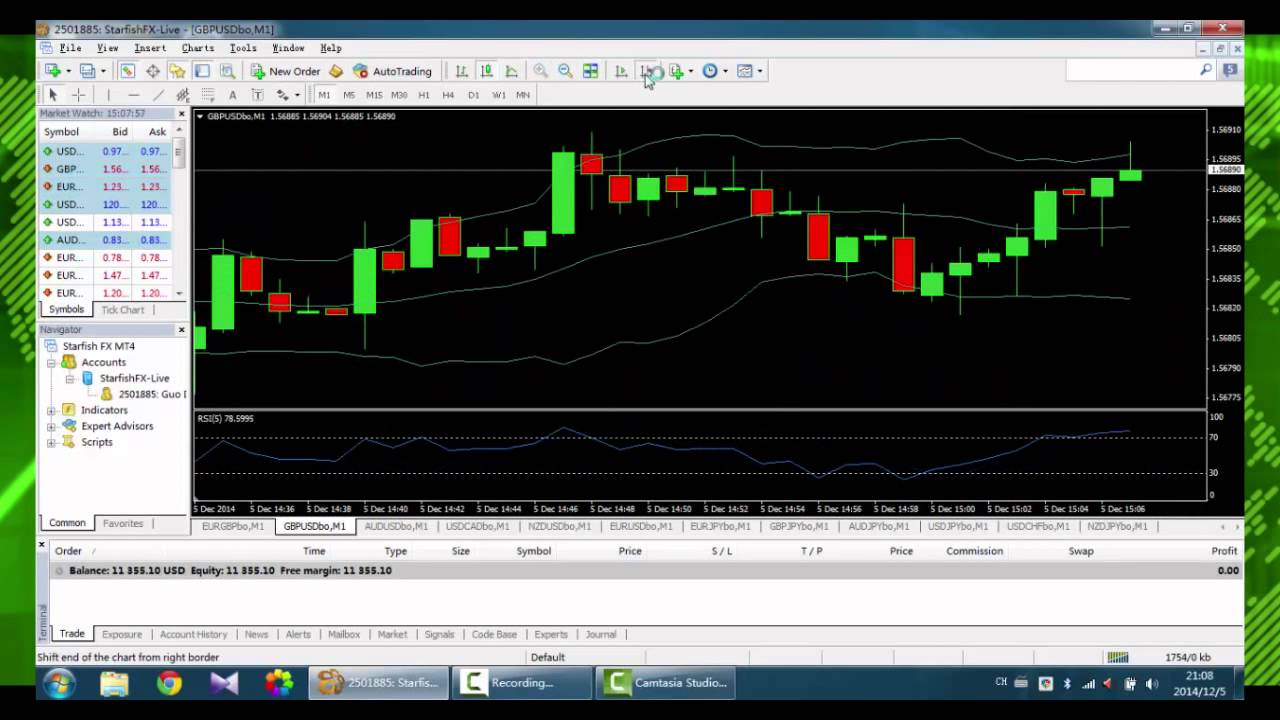Screen dimensions: 1280x720
Task: Select the Text tool marked A
Action: (x=232, y=94)
